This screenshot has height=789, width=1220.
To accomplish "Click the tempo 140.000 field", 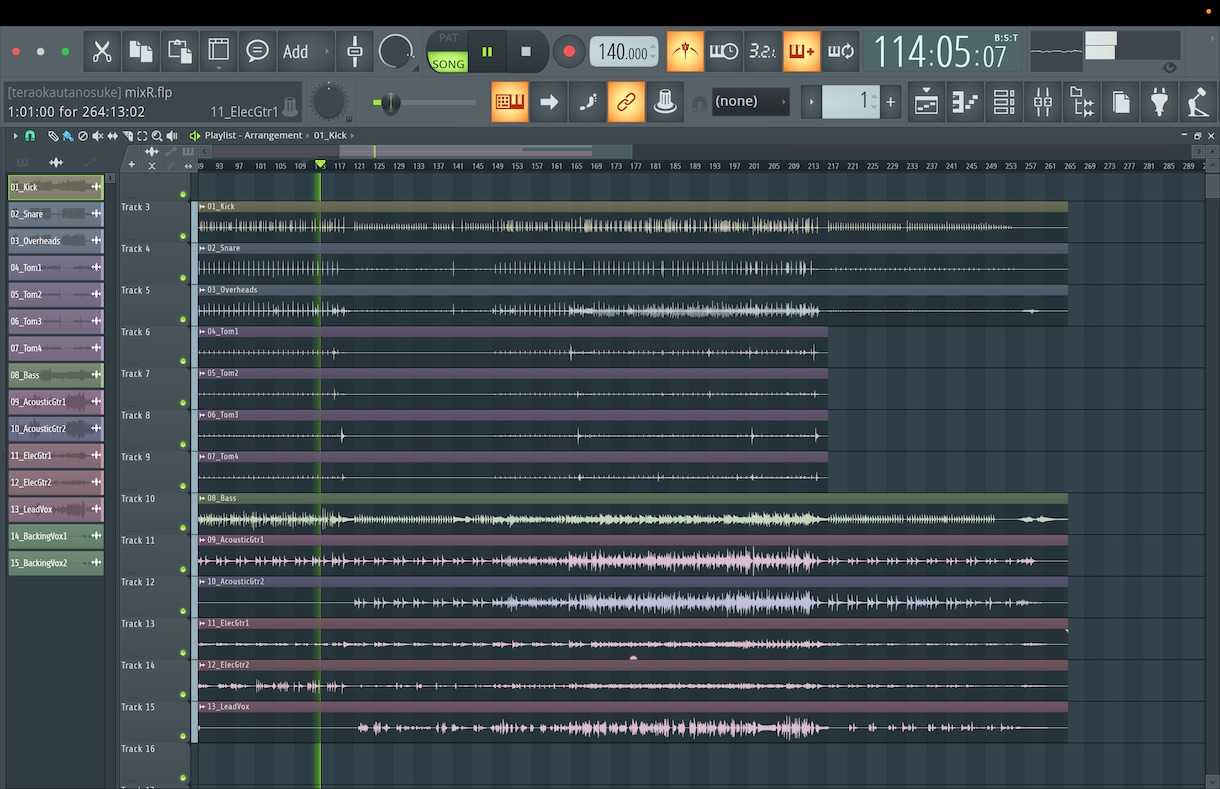I will 624,52.
